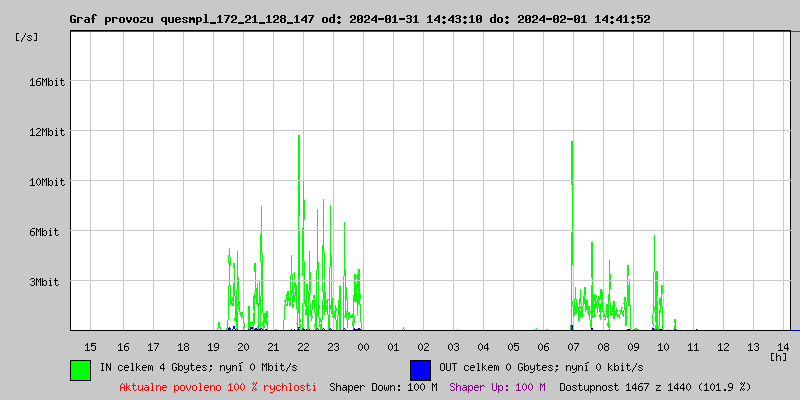The height and width of the screenshot is (400, 800).
Task: Click the graph title text at top
Action: pos(360,19)
